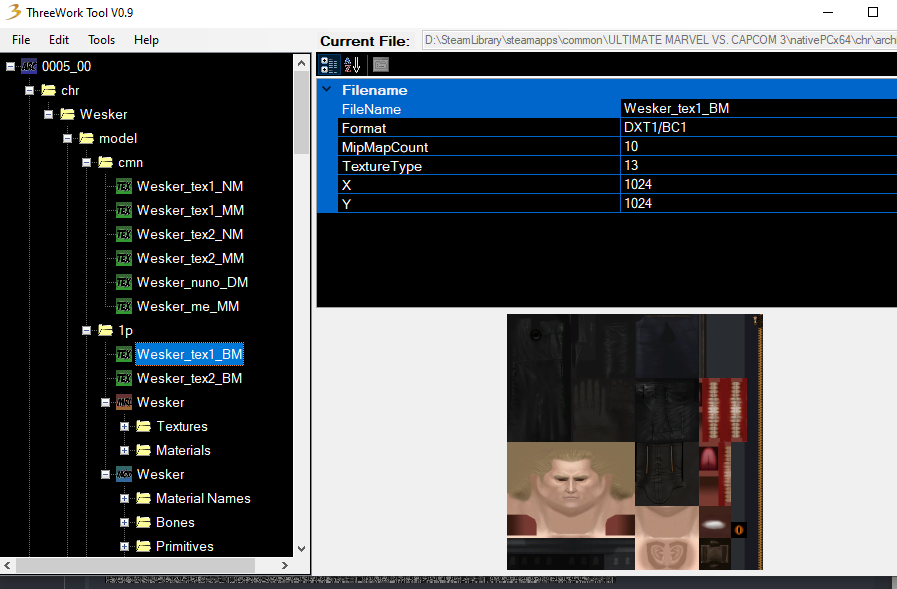The height and width of the screenshot is (589, 897).
Task: Expand the Material Names node
Action: pos(124,499)
